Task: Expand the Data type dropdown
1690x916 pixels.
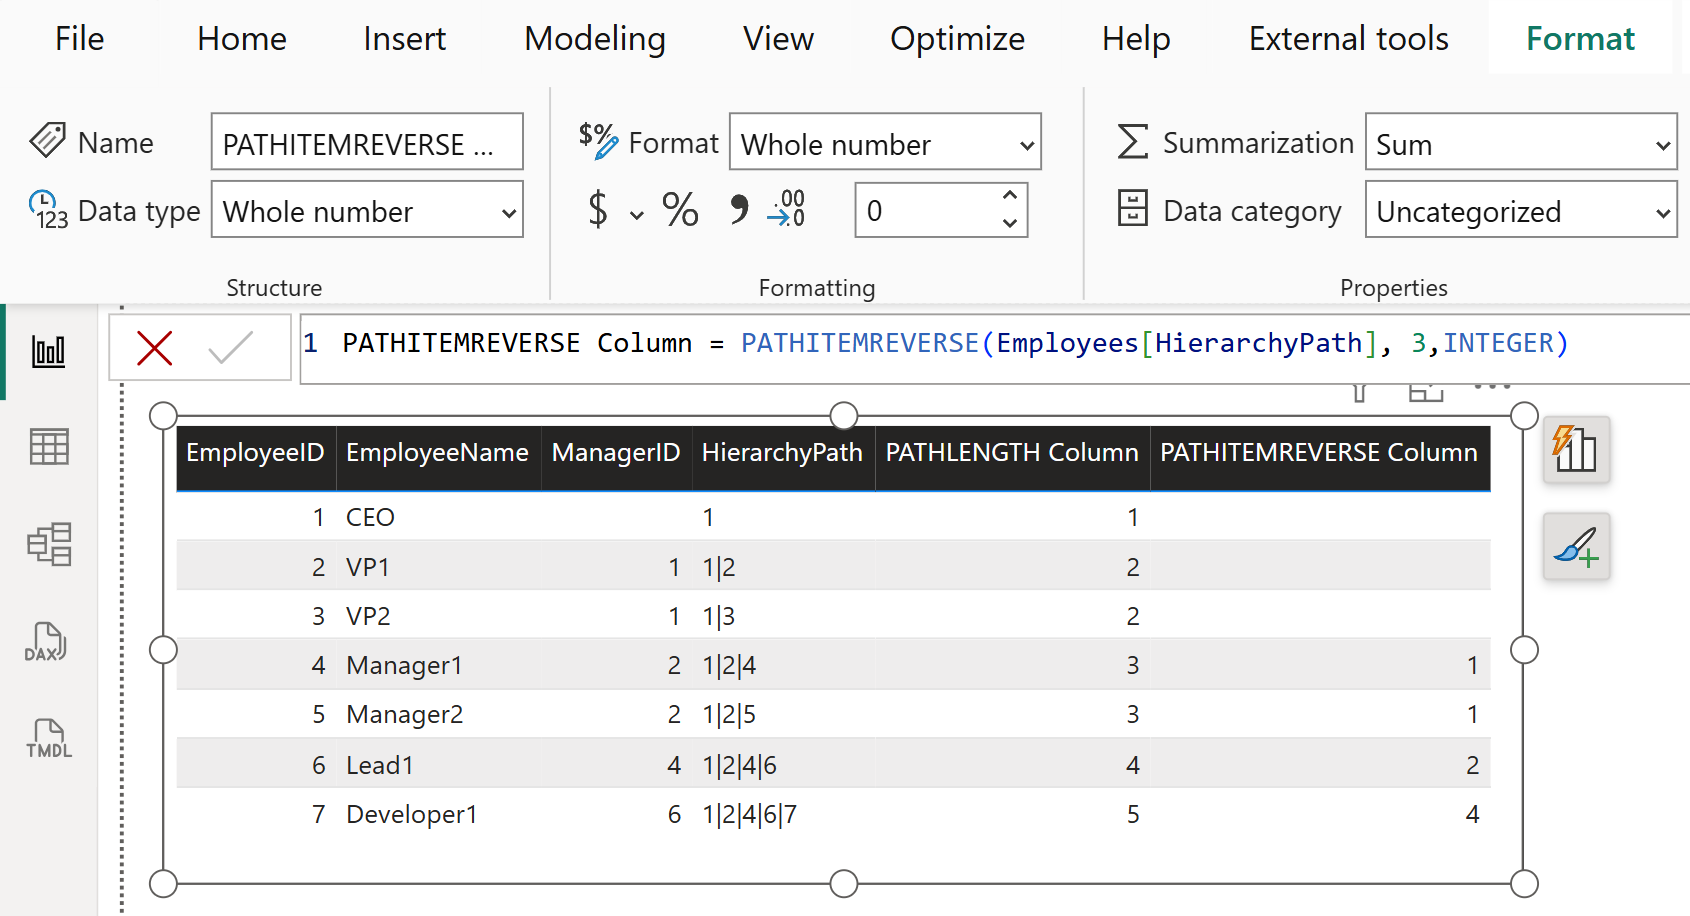Action: (x=367, y=210)
